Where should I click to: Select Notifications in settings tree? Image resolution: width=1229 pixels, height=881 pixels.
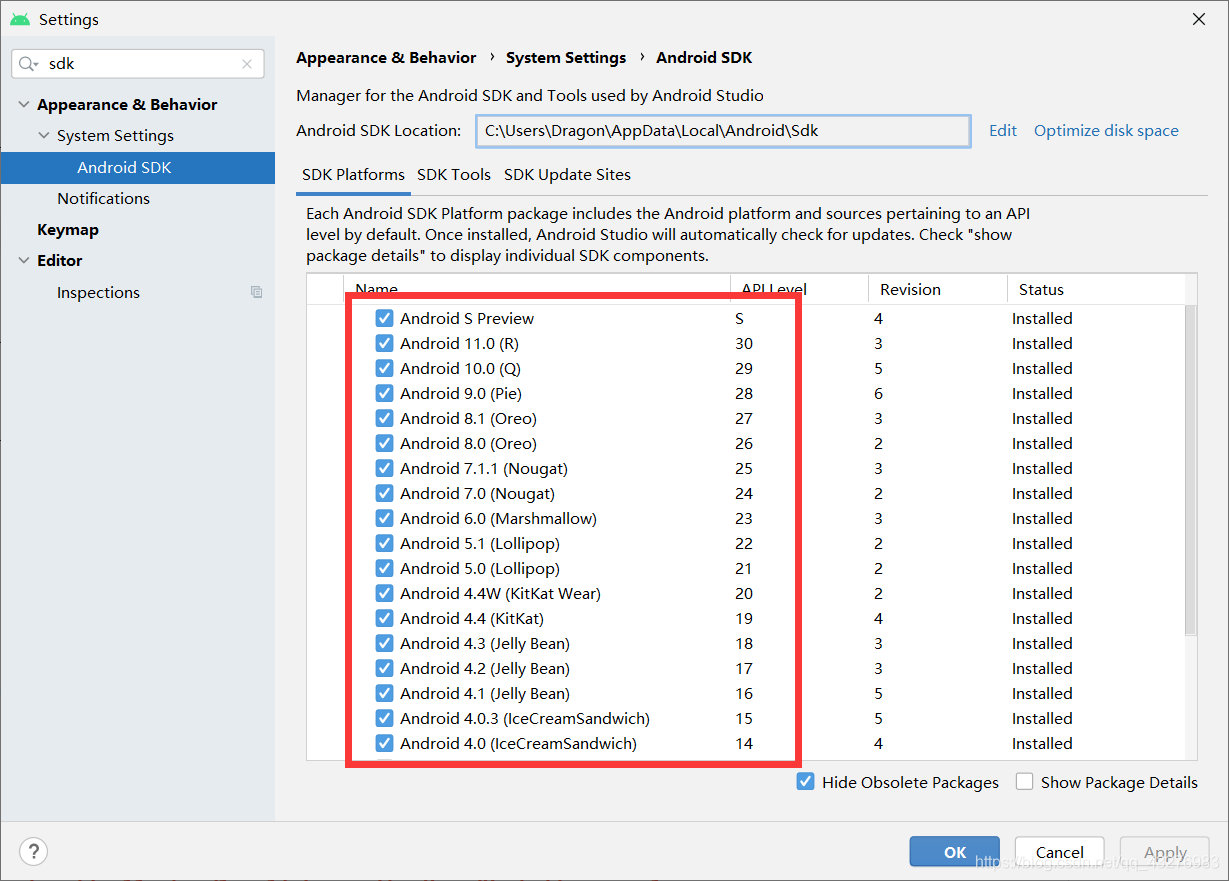(103, 198)
